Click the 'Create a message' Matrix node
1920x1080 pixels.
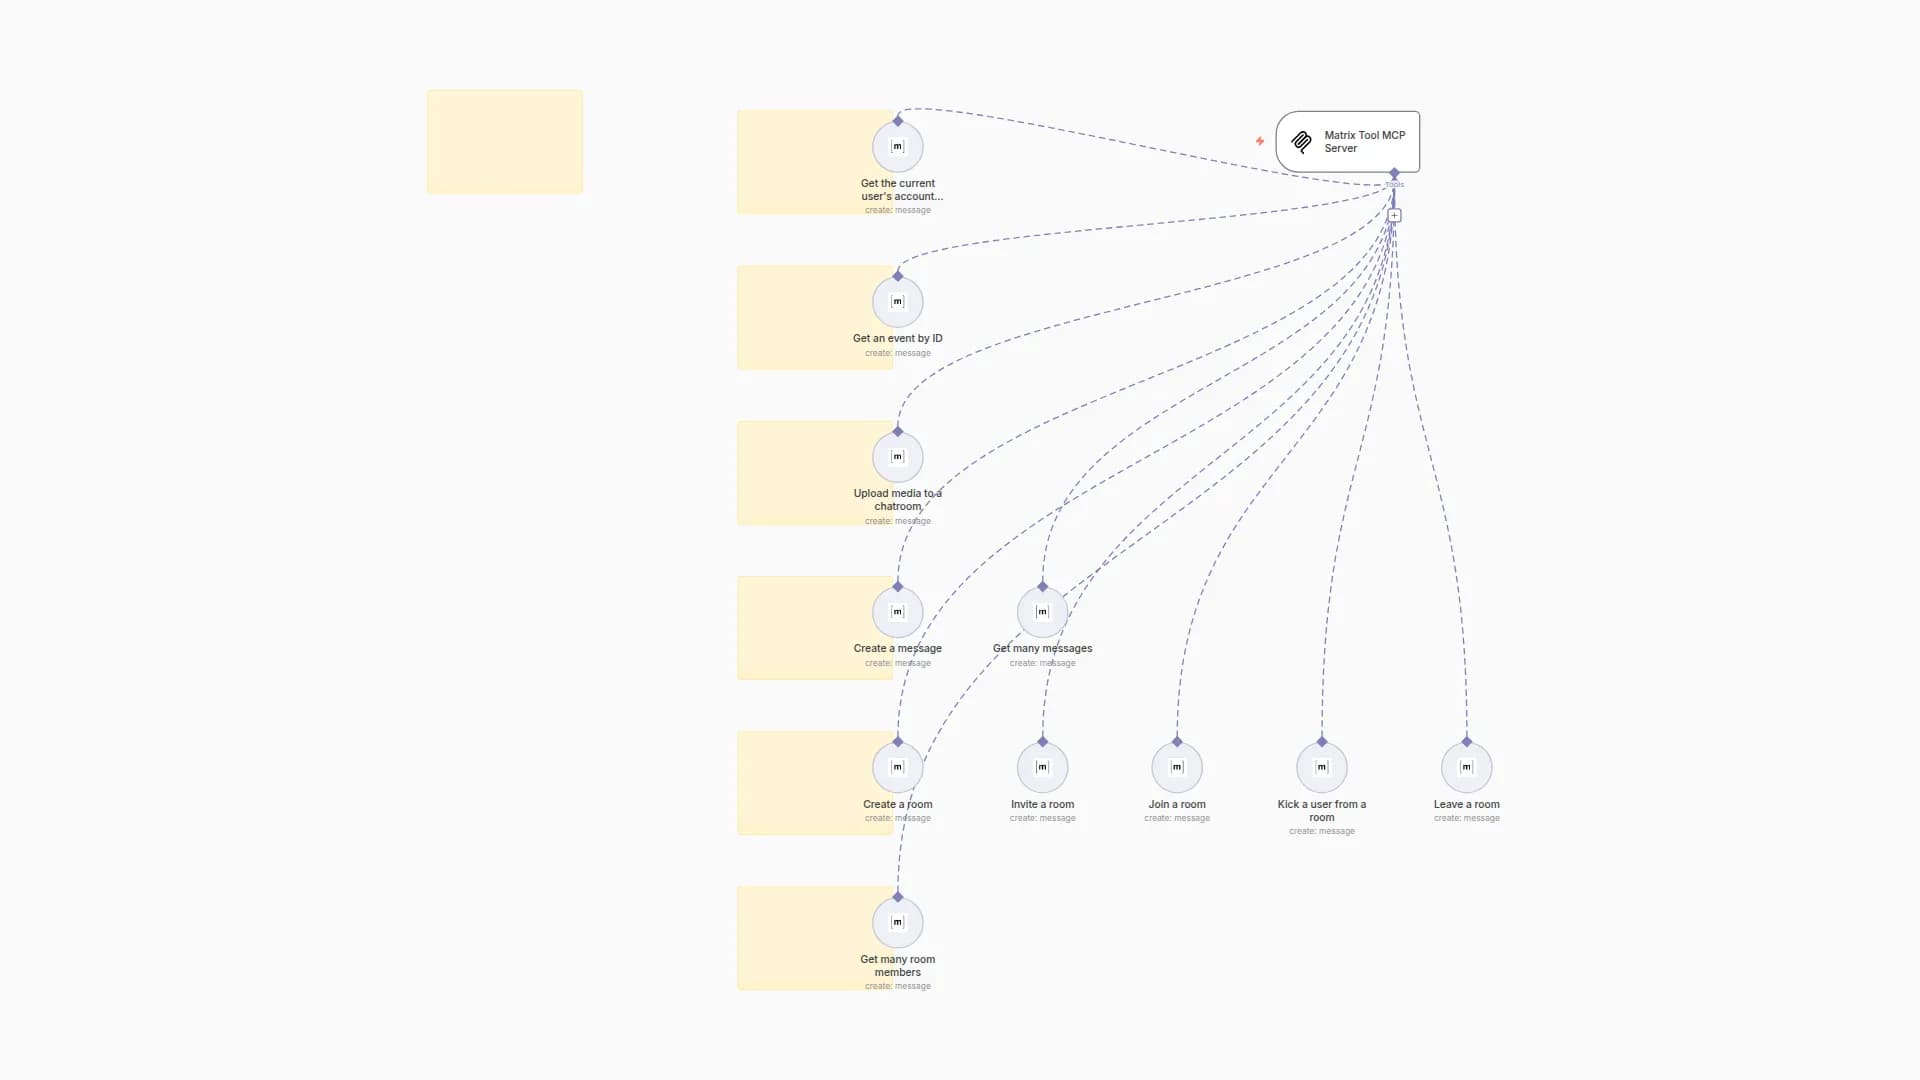[897, 612]
